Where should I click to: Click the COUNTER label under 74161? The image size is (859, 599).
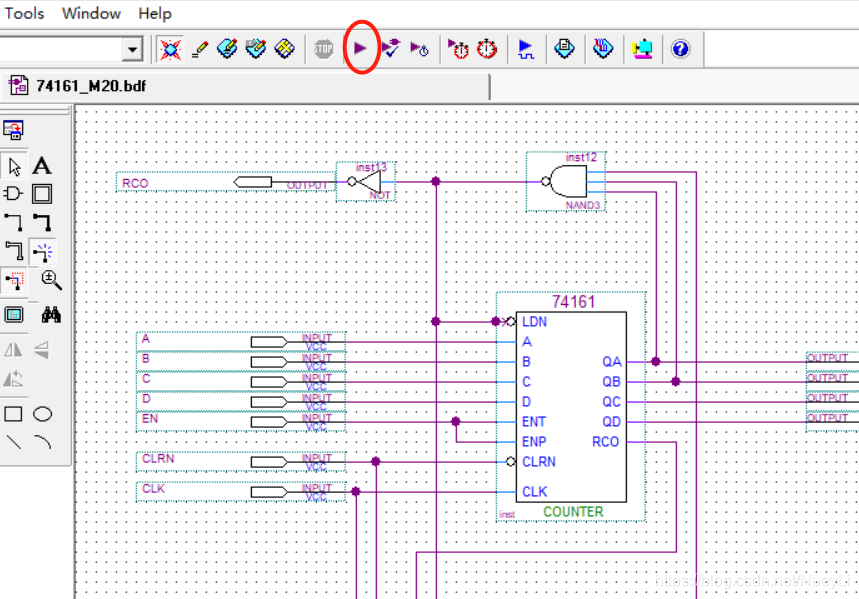573,512
